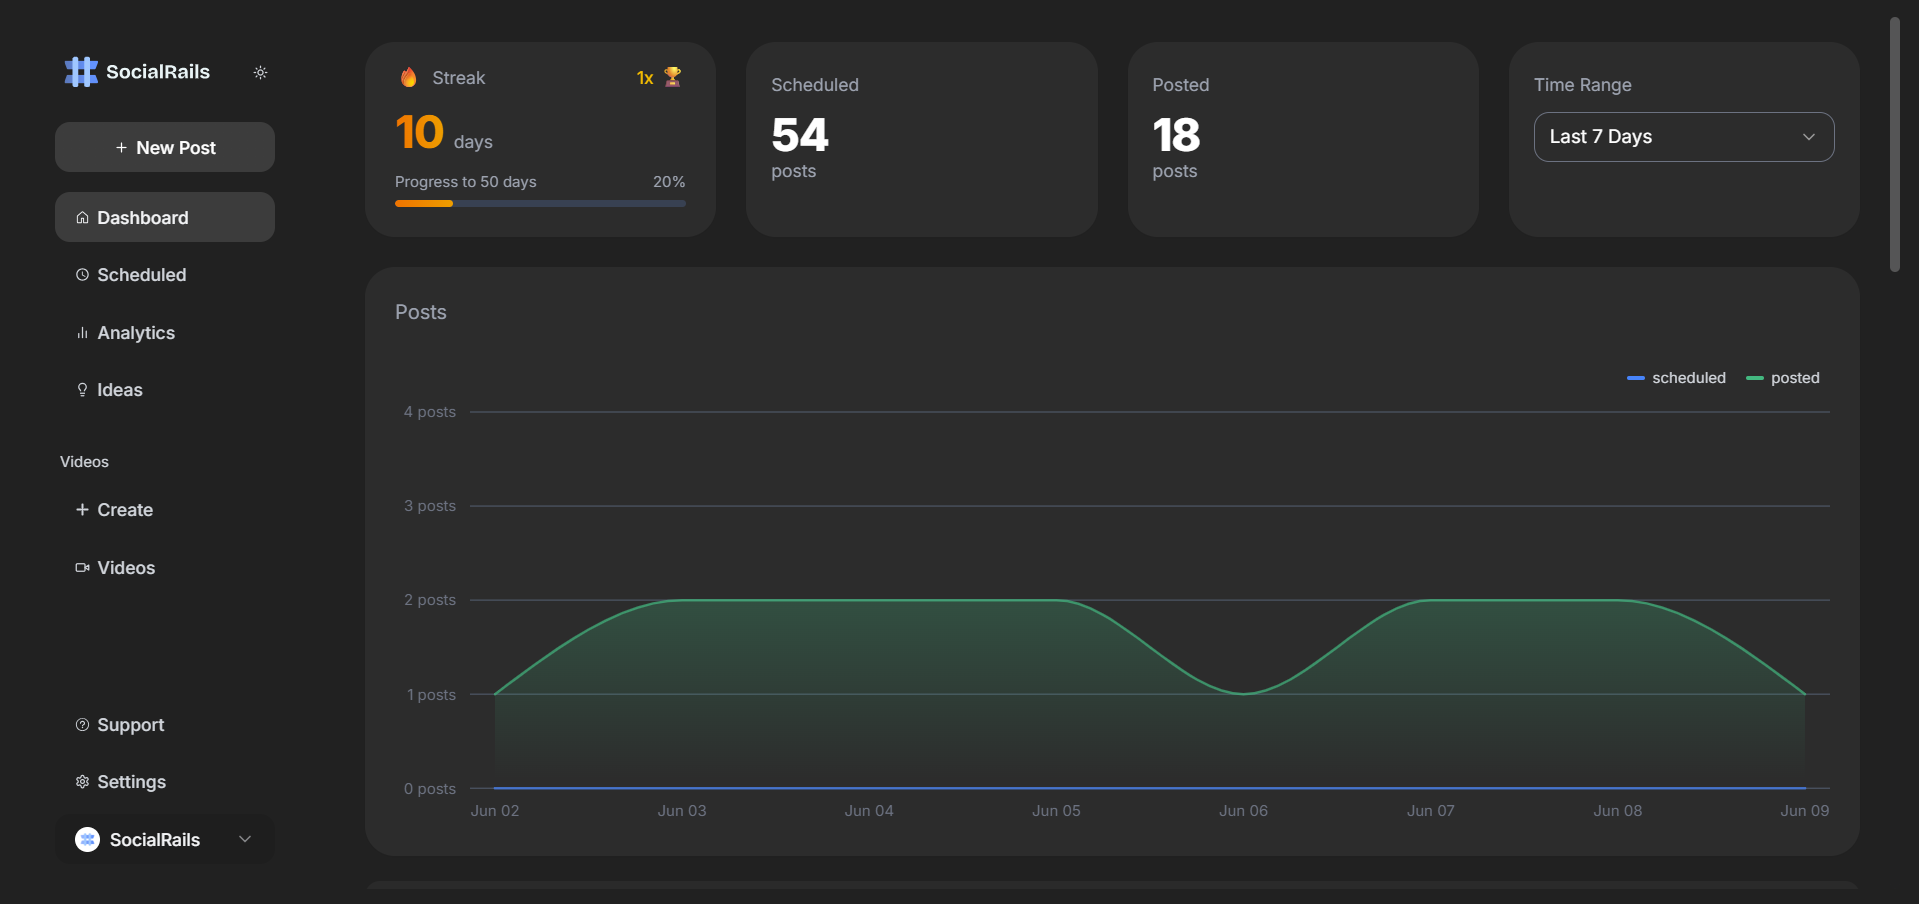1919x904 pixels.
Task: Click the Ideas lightbulb icon
Action: (82, 389)
